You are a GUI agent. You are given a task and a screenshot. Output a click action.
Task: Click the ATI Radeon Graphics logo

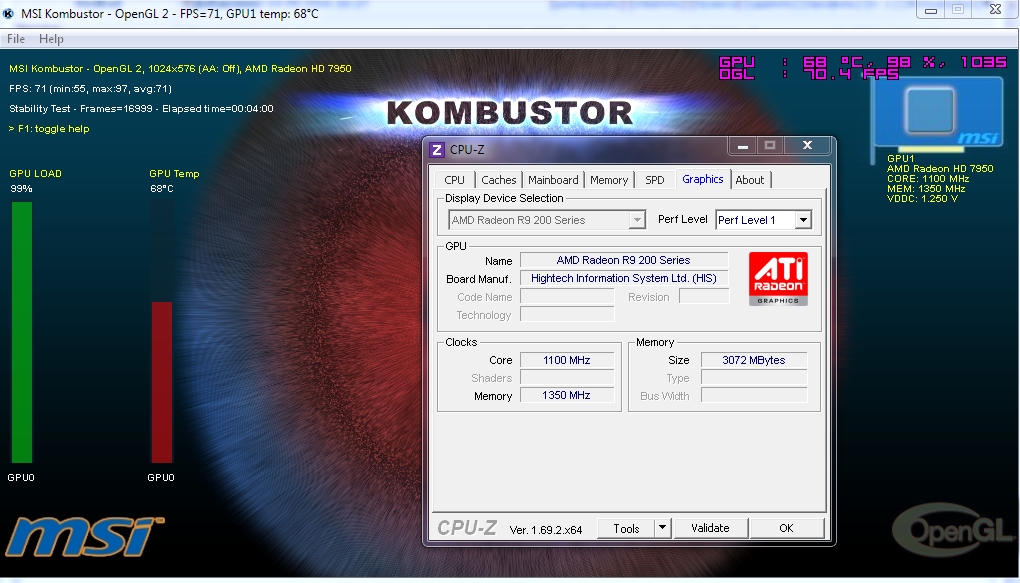point(778,278)
